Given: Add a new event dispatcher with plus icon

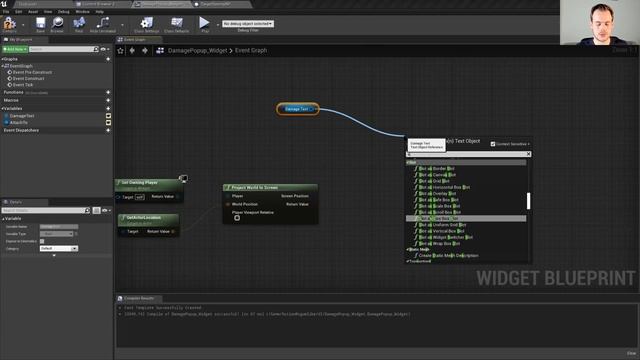Looking at the screenshot, I should (108, 130).
